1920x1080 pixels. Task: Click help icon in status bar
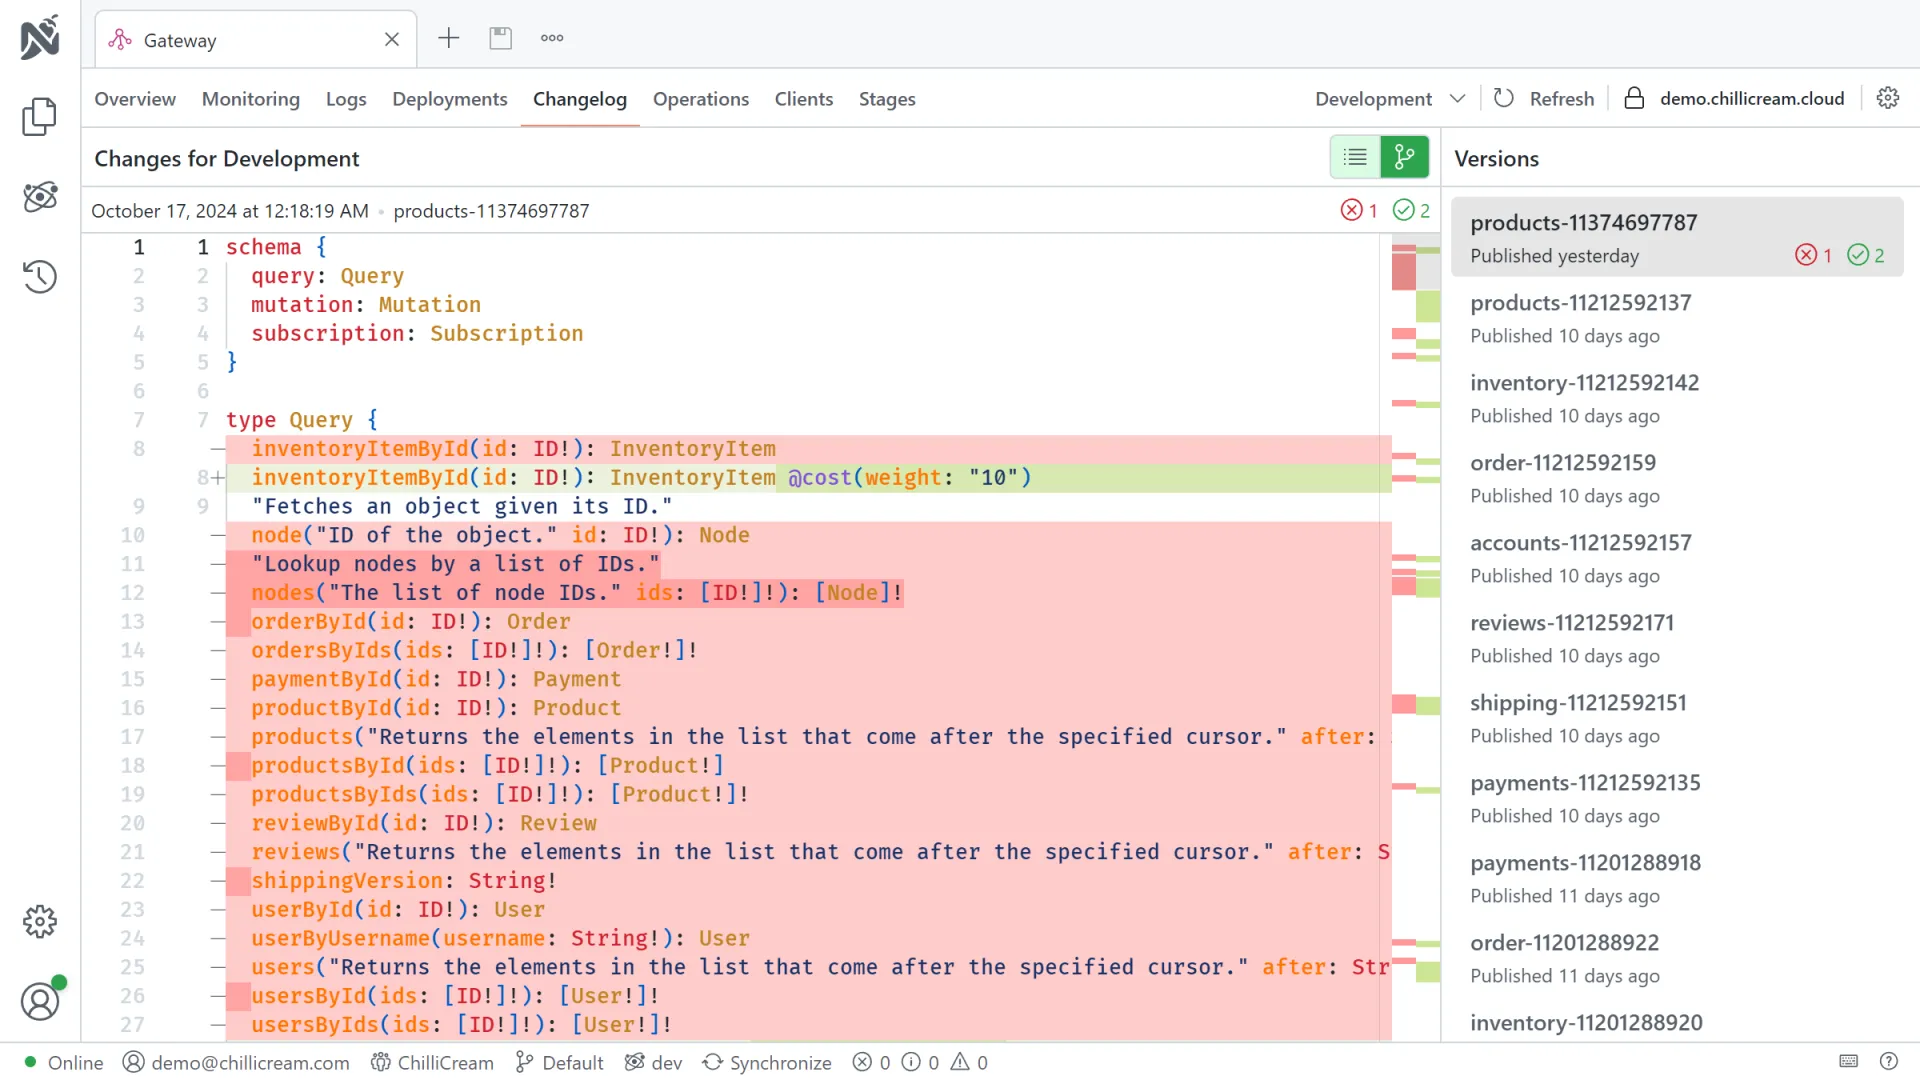(x=1889, y=1062)
